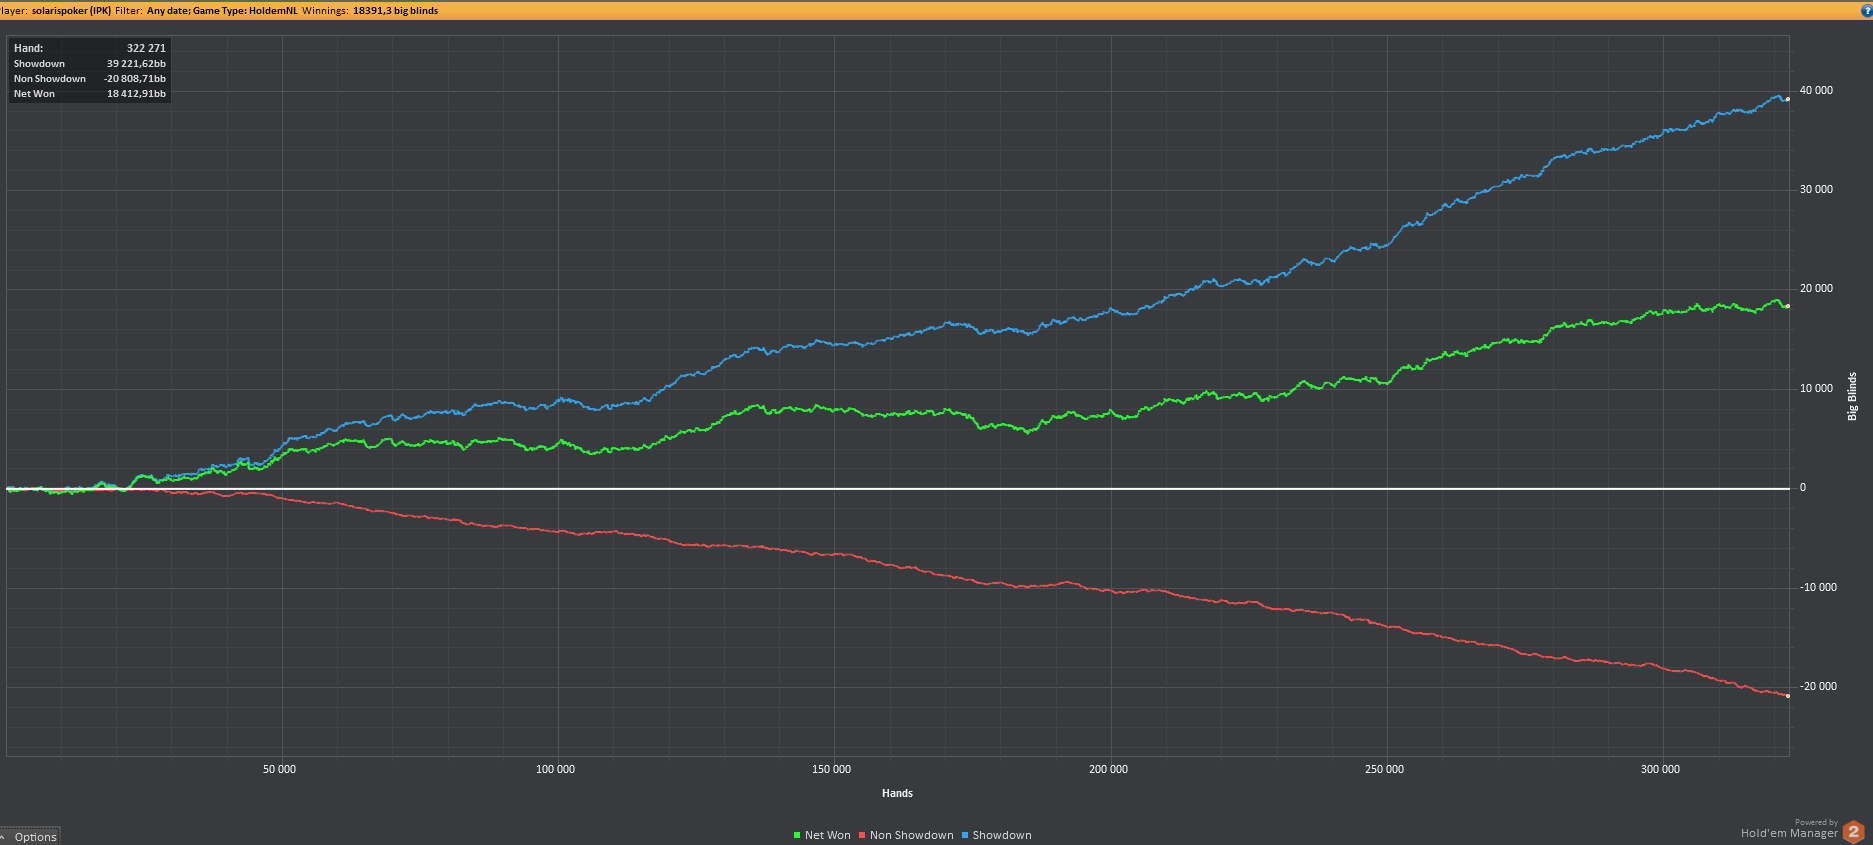The width and height of the screenshot is (1873, 845).
Task: Click the blue Showdown legend swatch
Action: click(965, 835)
